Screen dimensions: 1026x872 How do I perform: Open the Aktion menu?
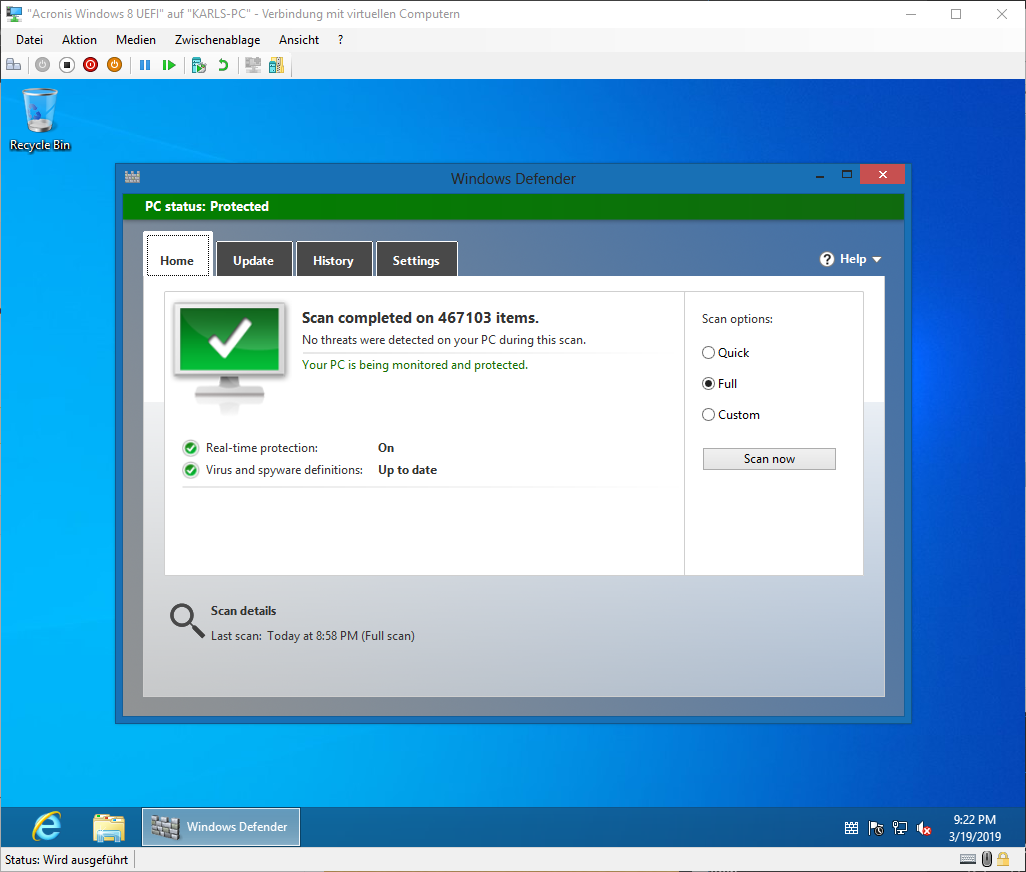pyautogui.click(x=79, y=40)
